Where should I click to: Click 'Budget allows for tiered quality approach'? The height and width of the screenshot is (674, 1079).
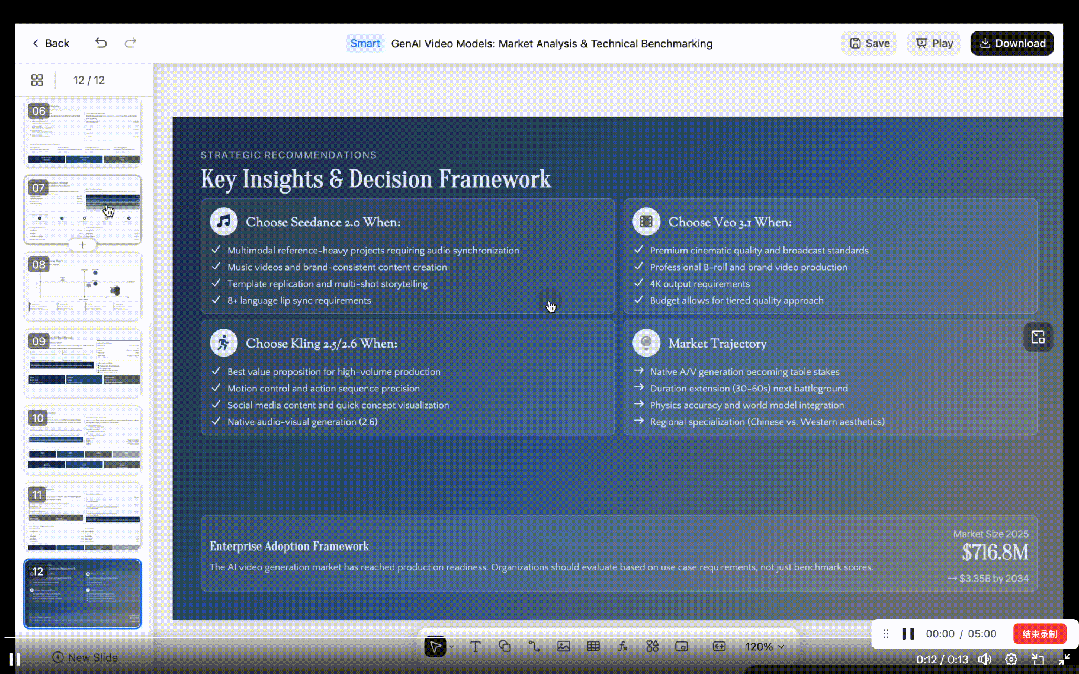coord(736,300)
